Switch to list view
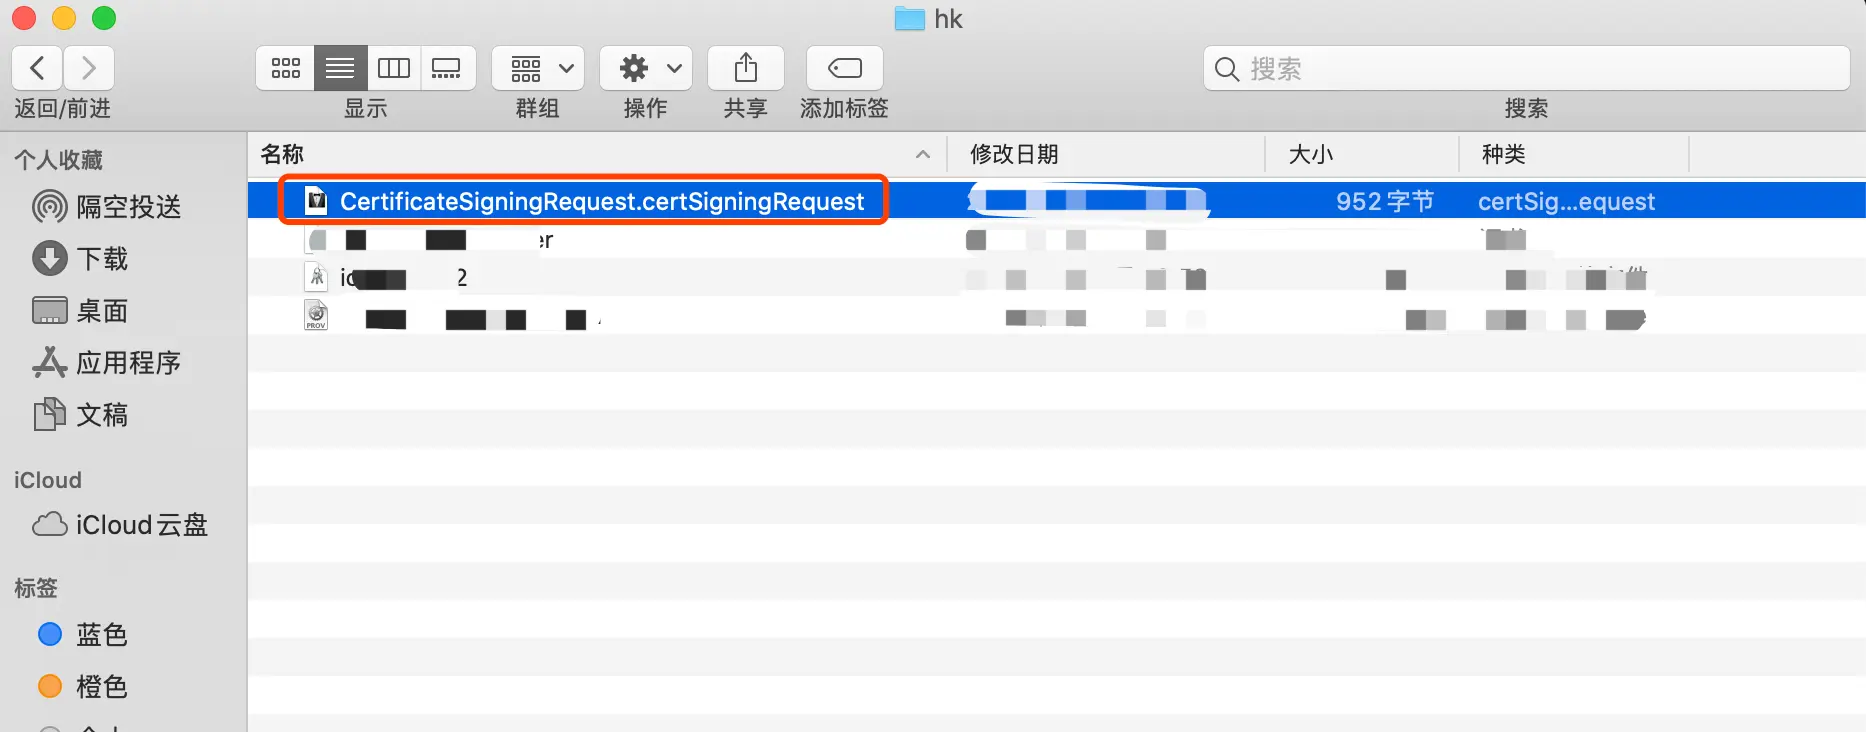 click(340, 68)
